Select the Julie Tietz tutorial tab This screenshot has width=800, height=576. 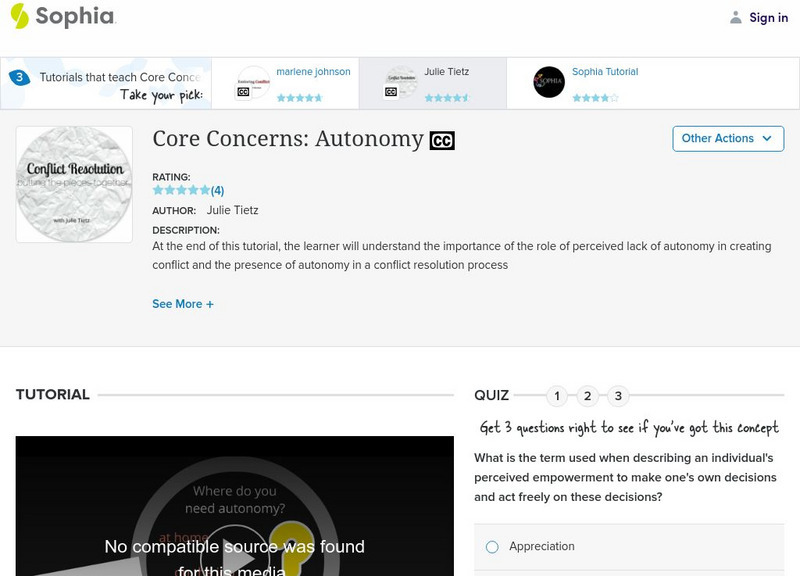[433, 83]
